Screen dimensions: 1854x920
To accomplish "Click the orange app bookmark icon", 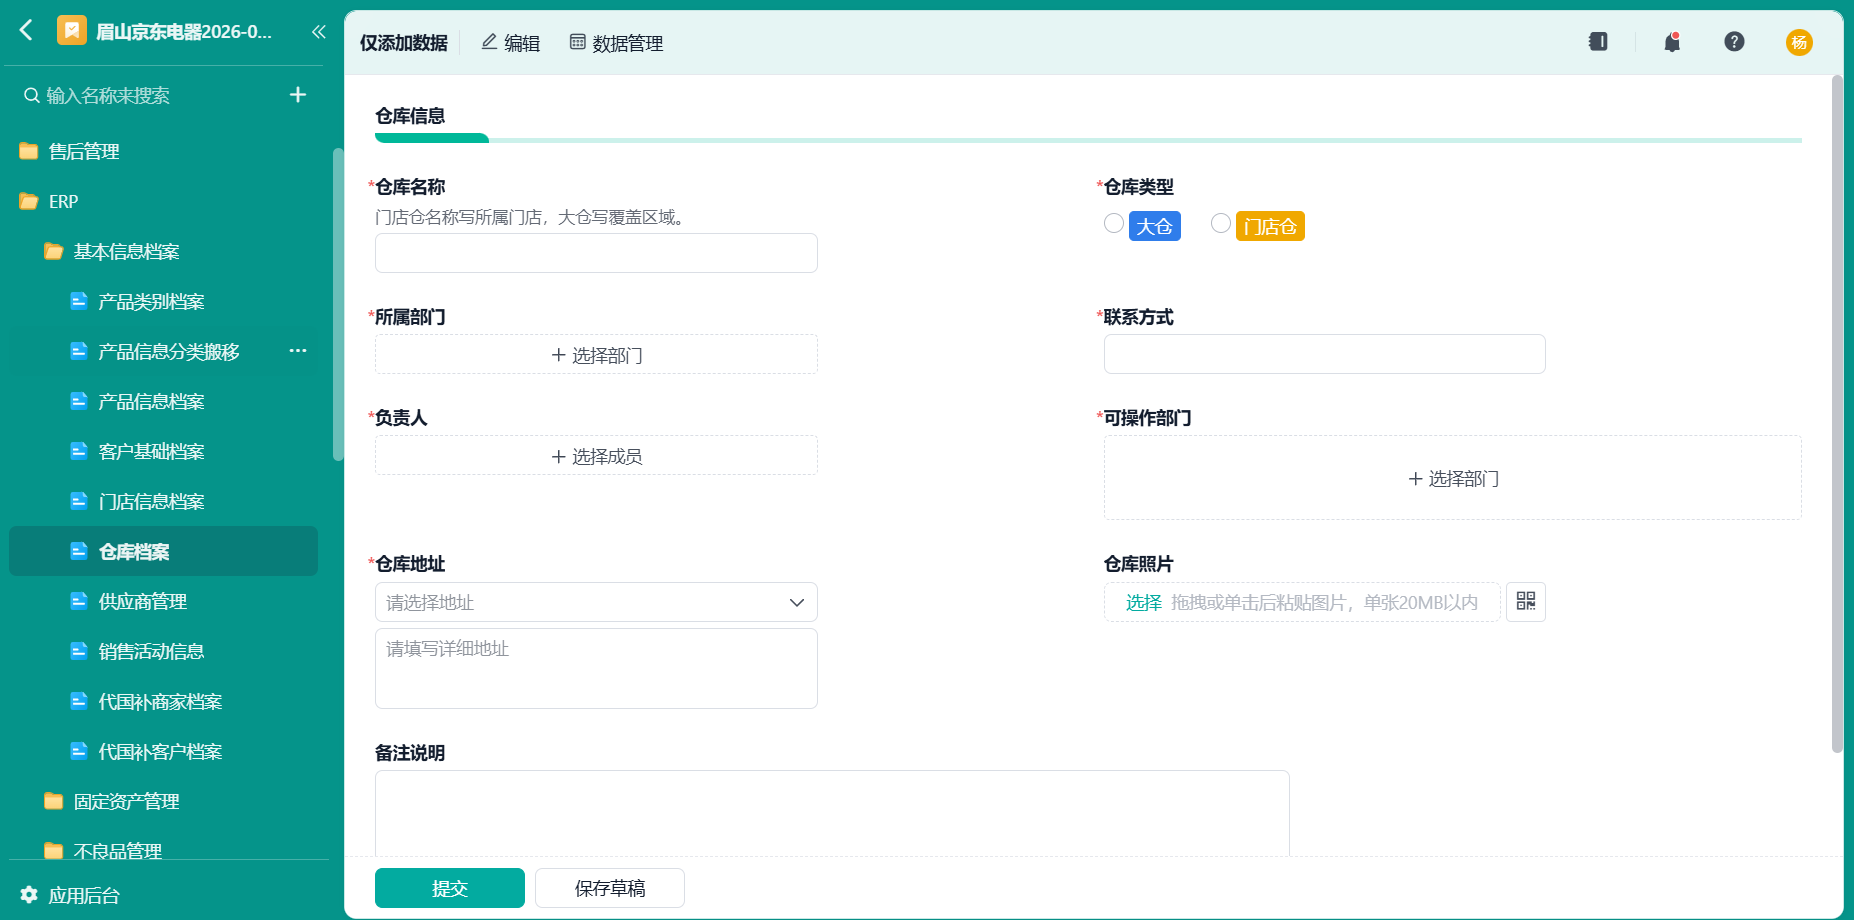I will pyautogui.click(x=72, y=31).
